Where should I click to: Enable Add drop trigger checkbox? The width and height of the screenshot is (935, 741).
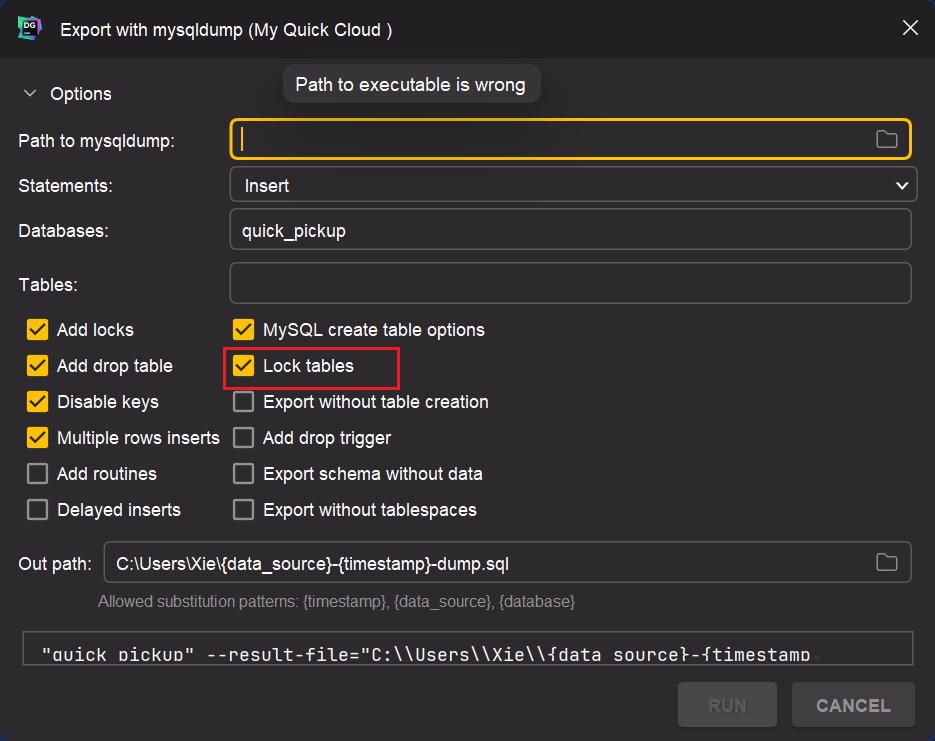pyautogui.click(x=243, y=438)
